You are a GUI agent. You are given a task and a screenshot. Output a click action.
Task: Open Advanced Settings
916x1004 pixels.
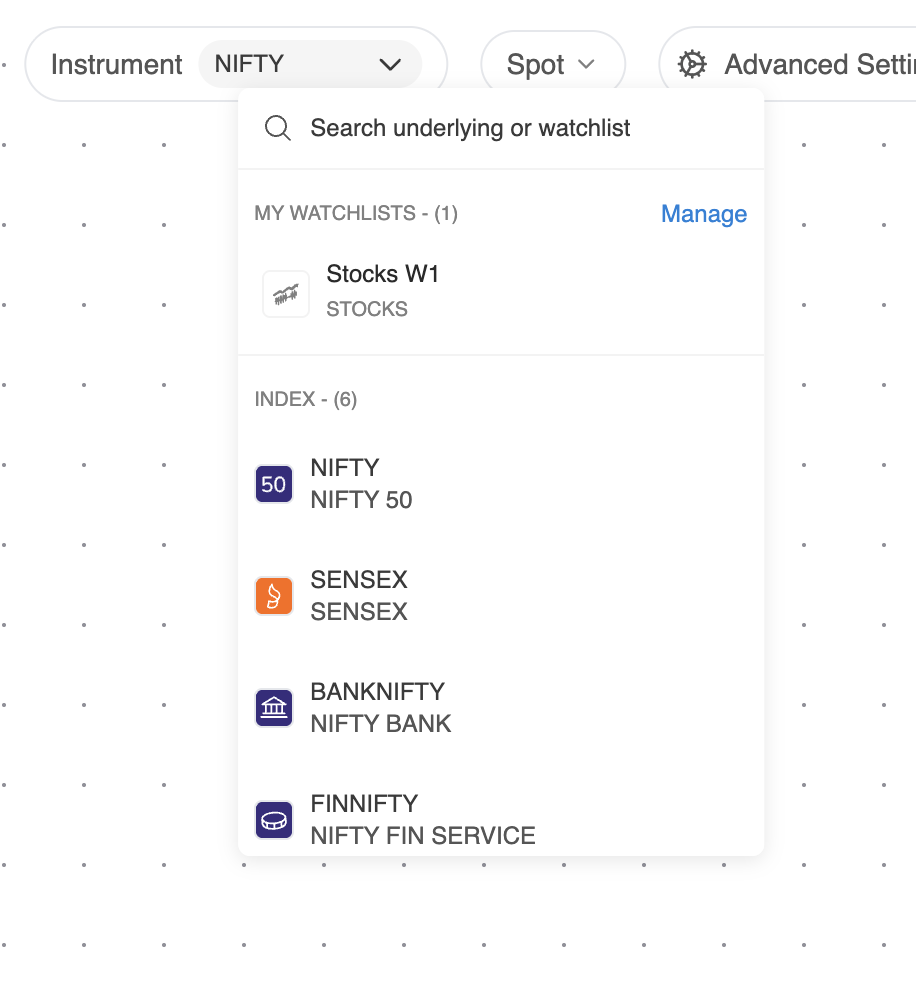point(789,64)
